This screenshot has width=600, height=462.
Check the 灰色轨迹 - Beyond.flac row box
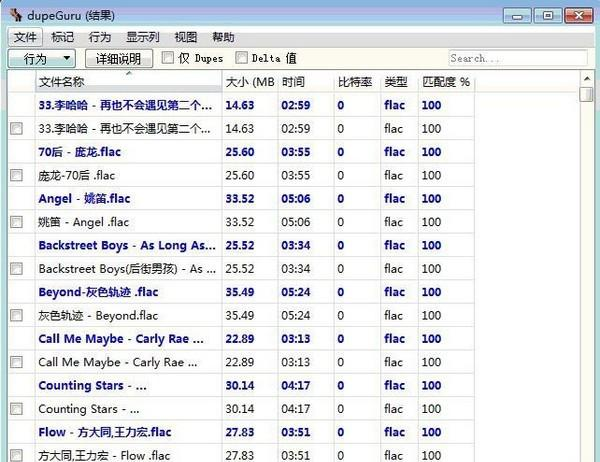click(x=16, y=315)
